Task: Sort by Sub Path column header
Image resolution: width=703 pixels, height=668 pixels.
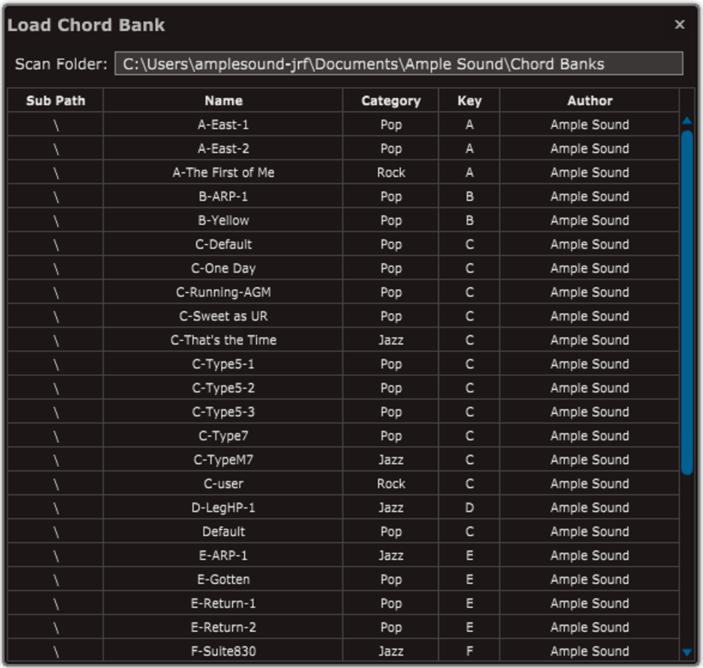Action: click(x=56, y=100)
